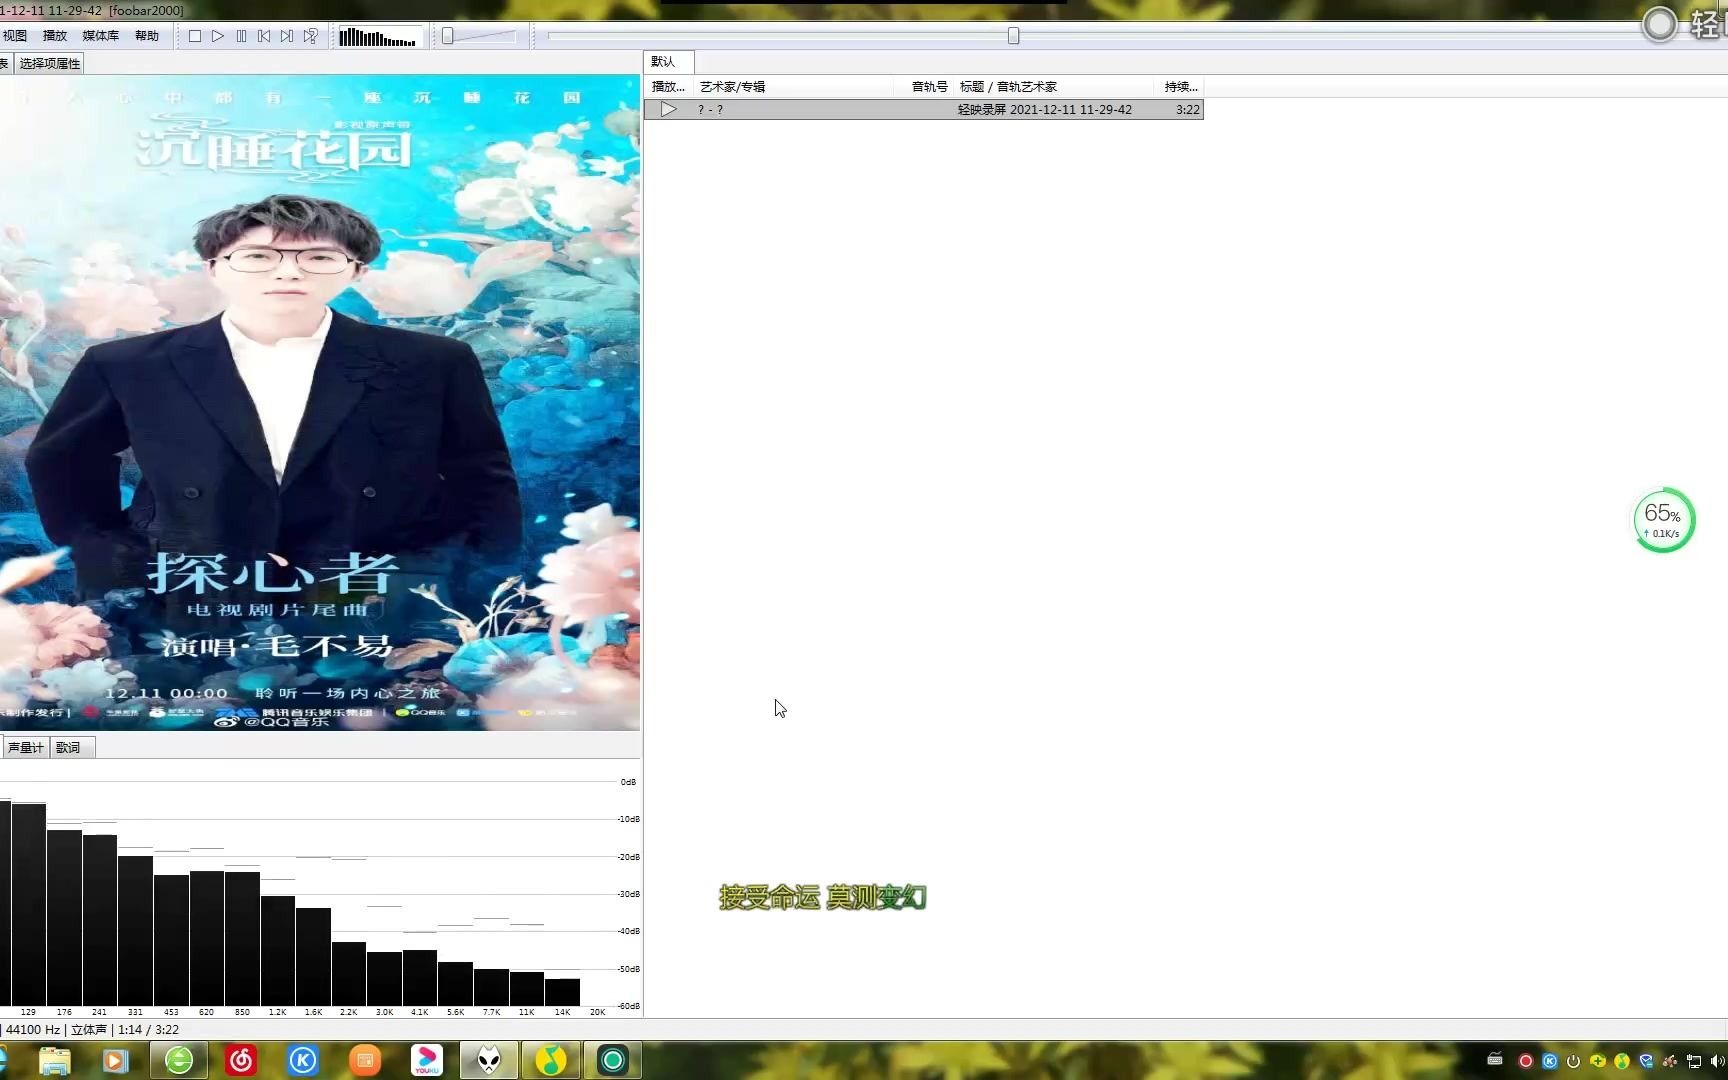The height and width of the screenshot is (1080, 1728).
Task: Click the album art of 探心者
Action: click(x=320, y=402)
